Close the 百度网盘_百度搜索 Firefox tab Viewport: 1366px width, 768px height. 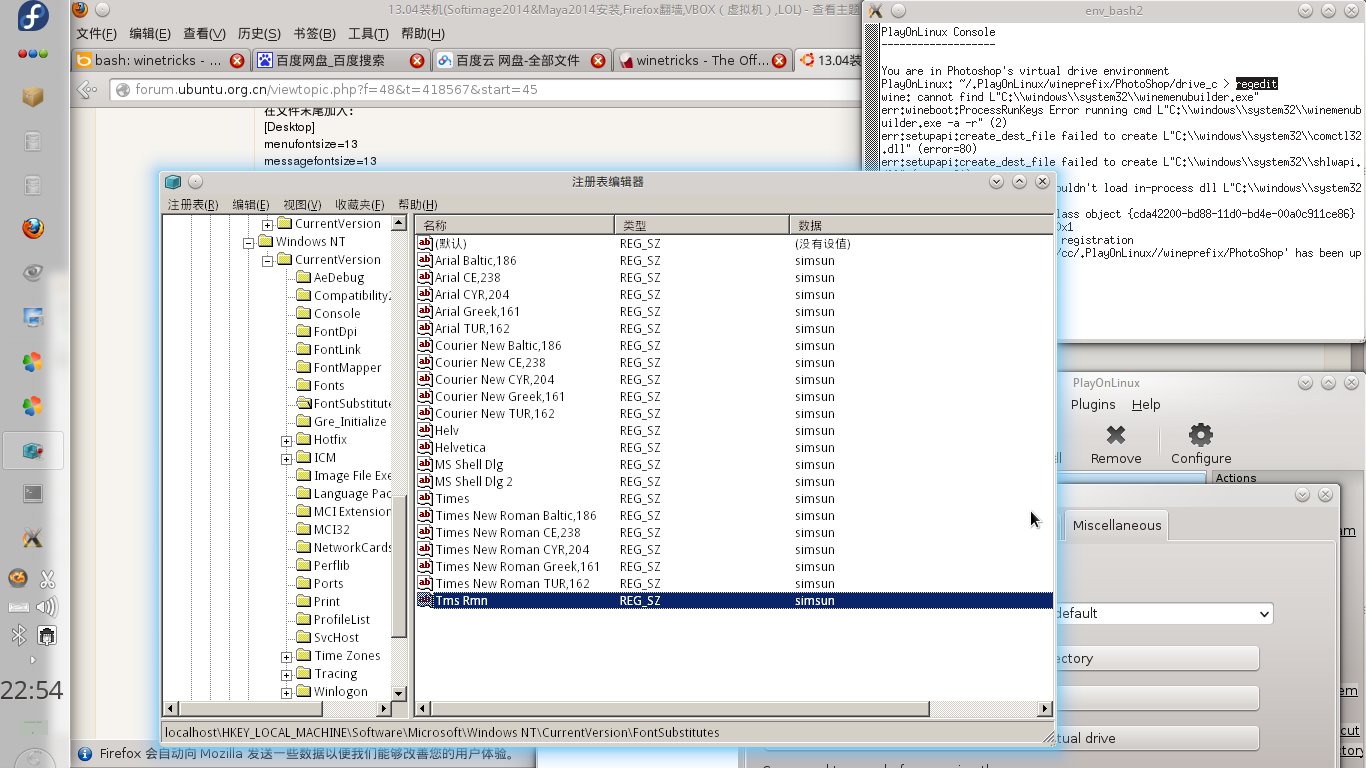pyautogui.click(x=417, y=60)
